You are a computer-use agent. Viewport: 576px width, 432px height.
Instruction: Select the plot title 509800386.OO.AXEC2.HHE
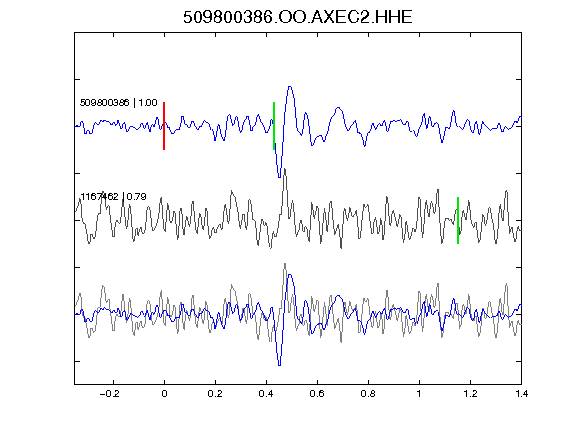point(298,17)
